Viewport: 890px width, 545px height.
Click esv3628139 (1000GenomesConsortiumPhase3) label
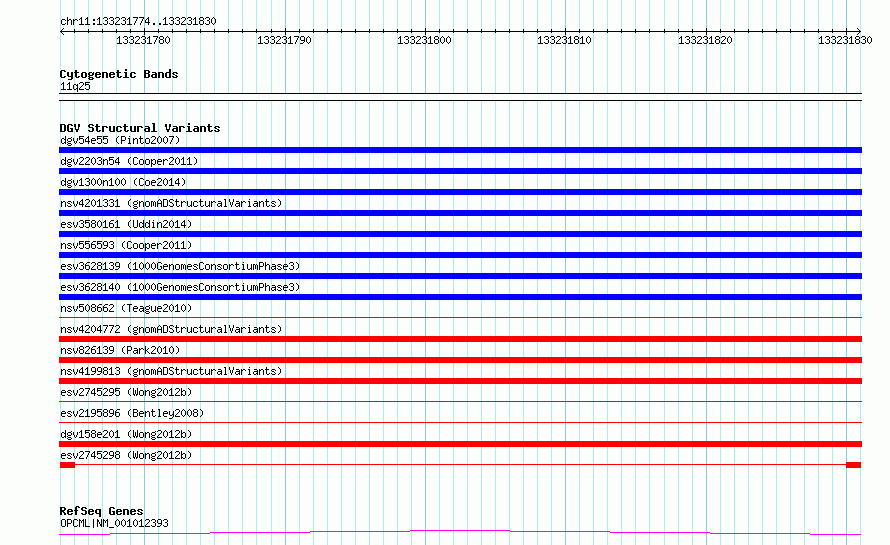coord(180,266)
